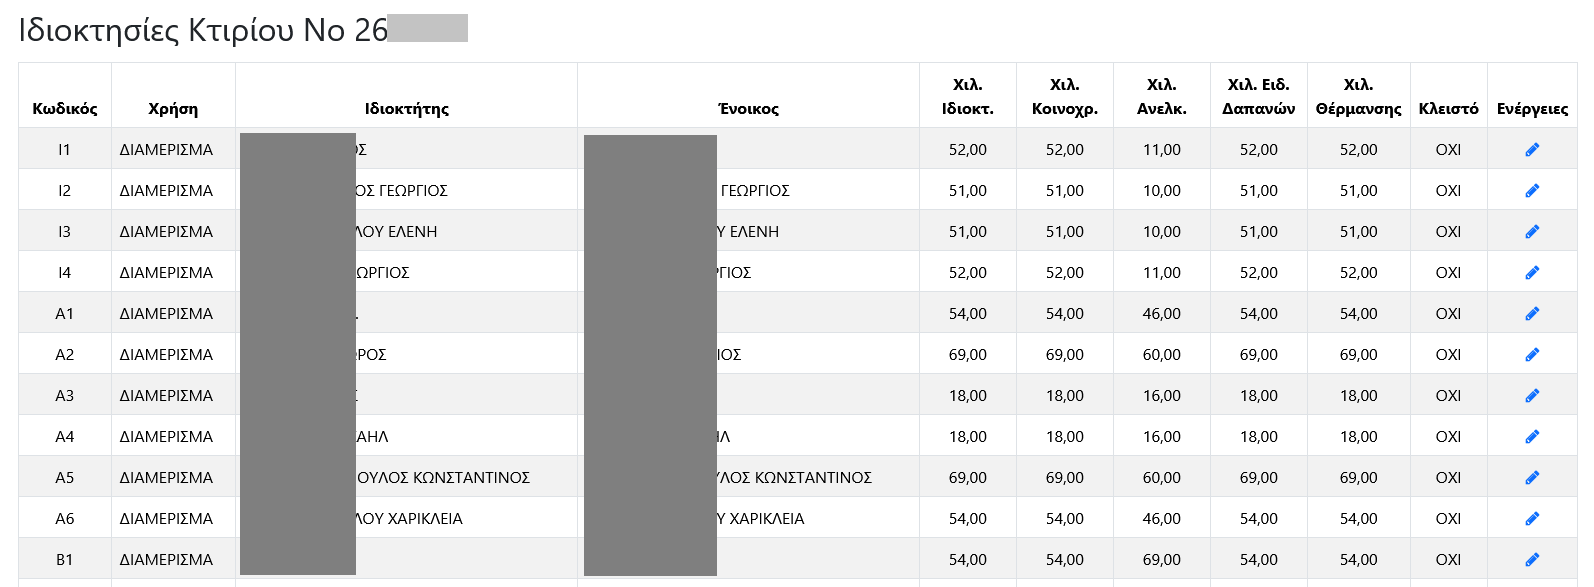Click the Ένοικος column header
Image resolution: width=1594 pixels, height=587 pixels.
tap(748, 109)
